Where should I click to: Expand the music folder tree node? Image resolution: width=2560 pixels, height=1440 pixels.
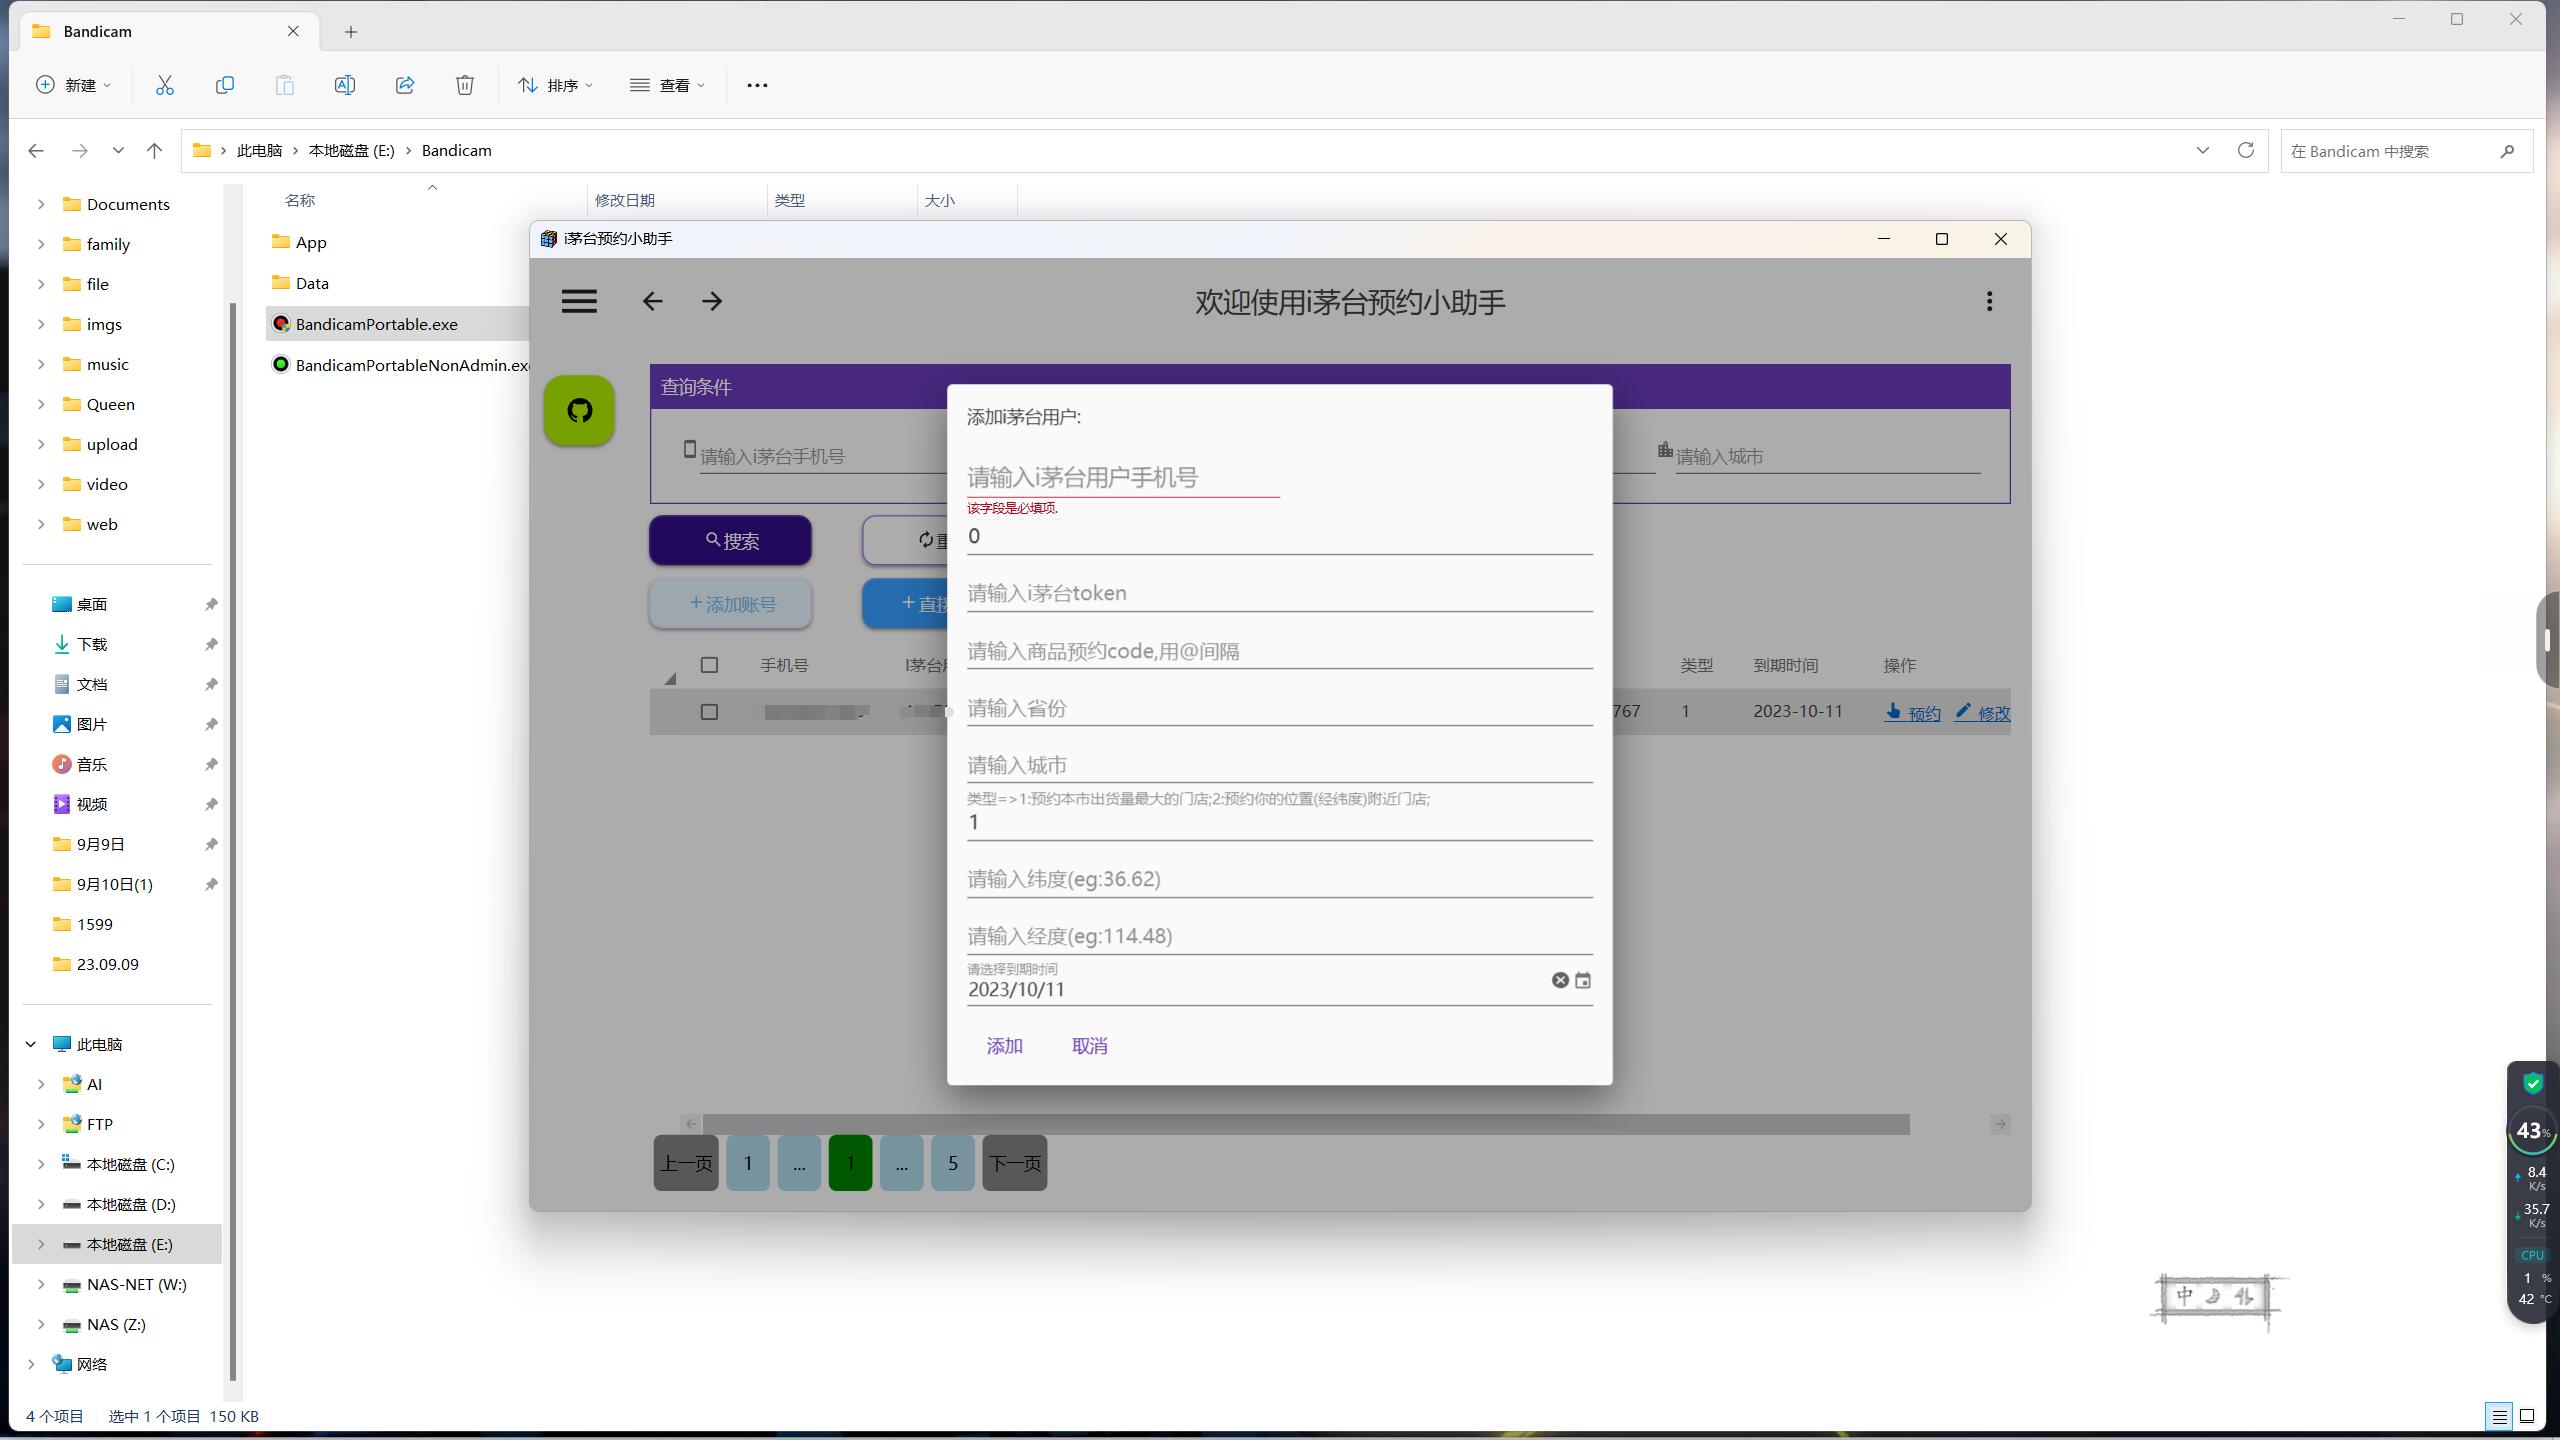pyautogui.click(x=41, y=364)
